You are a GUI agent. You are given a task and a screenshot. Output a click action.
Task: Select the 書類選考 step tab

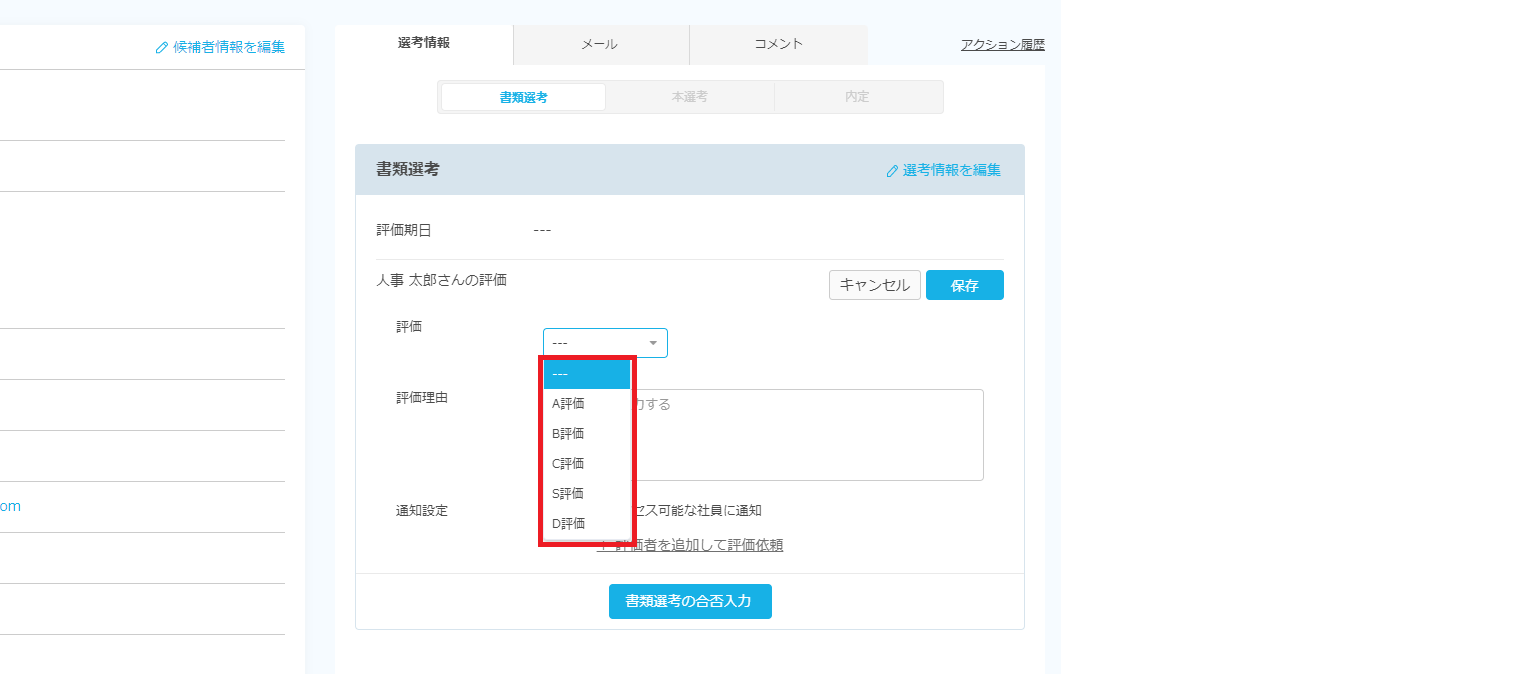click(523, 97)
